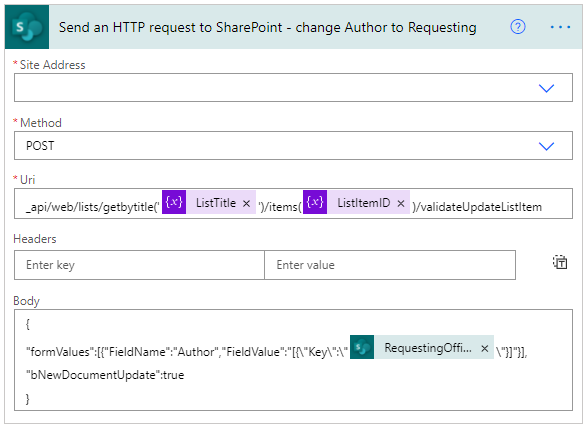Click the ')/items( text in Uri

point(280,207)
